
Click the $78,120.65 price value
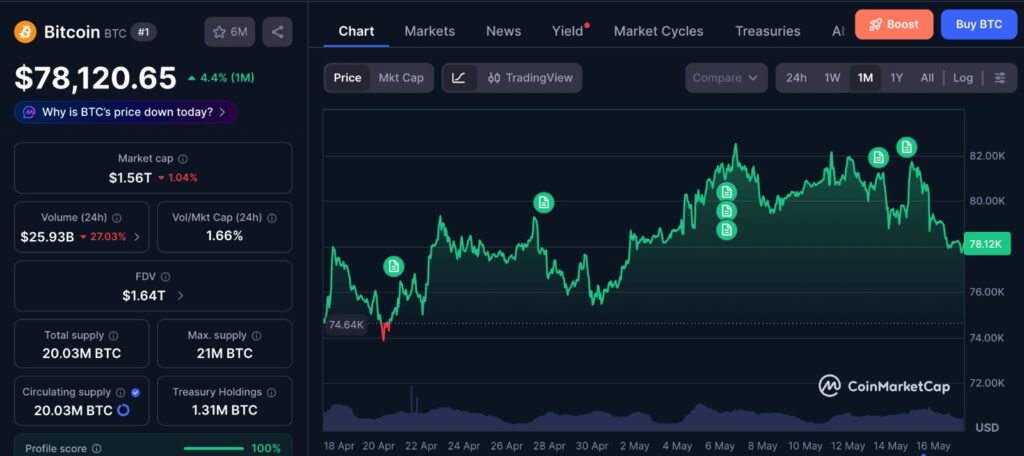pos(96,78)
